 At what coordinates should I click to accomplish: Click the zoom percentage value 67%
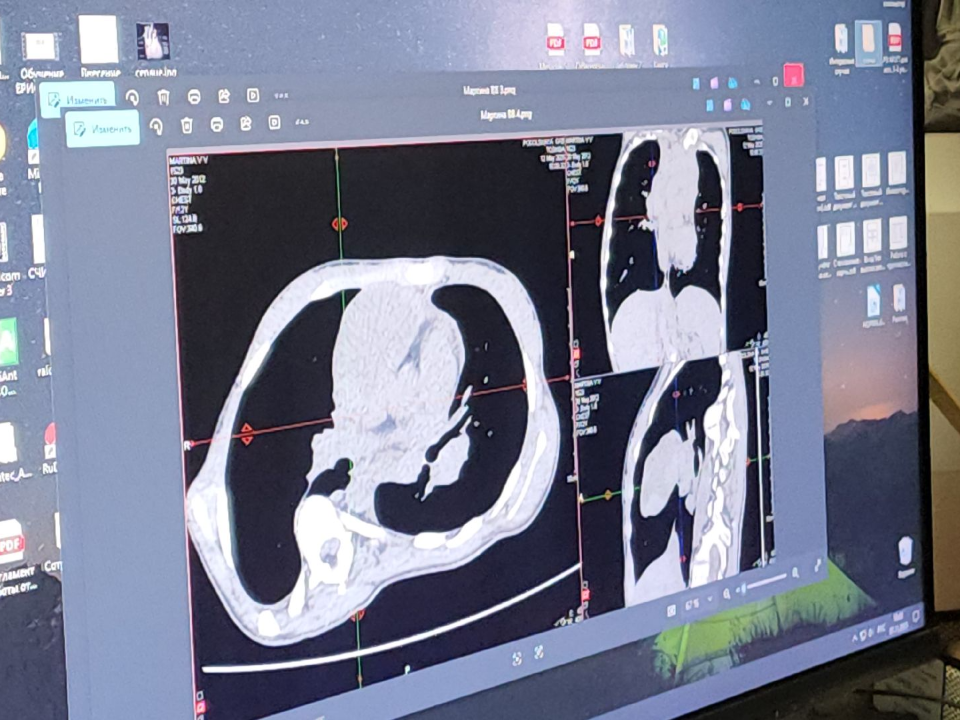tap(692, 604)
